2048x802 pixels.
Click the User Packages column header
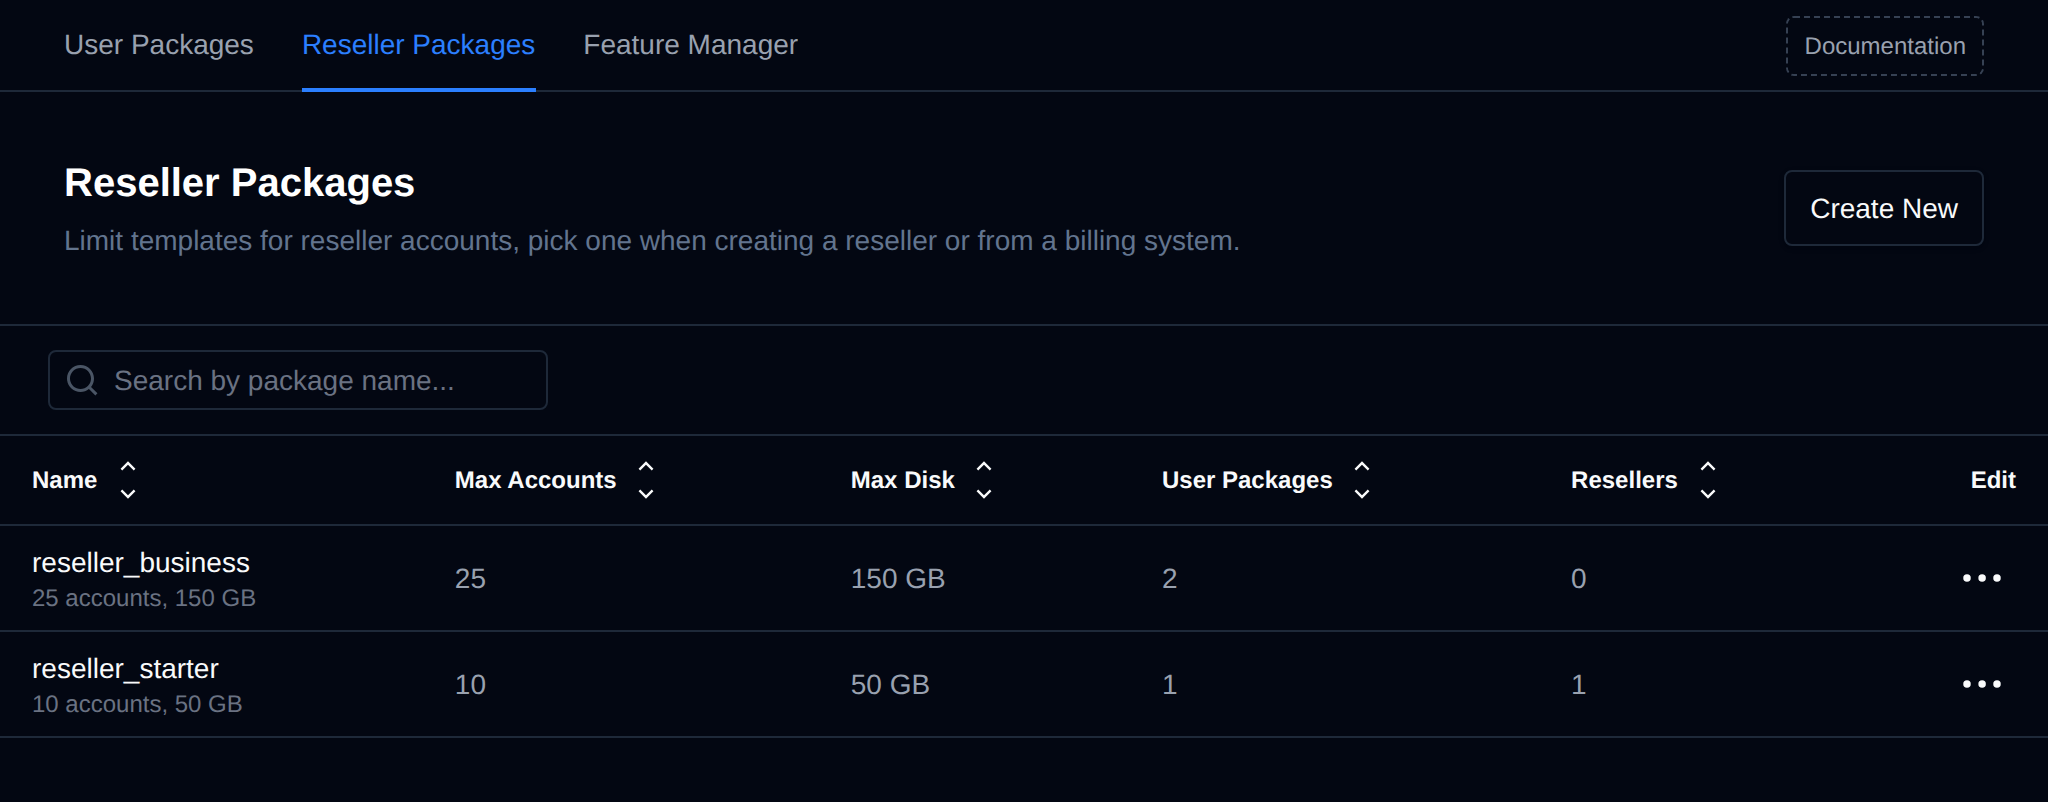point(1247,480)
